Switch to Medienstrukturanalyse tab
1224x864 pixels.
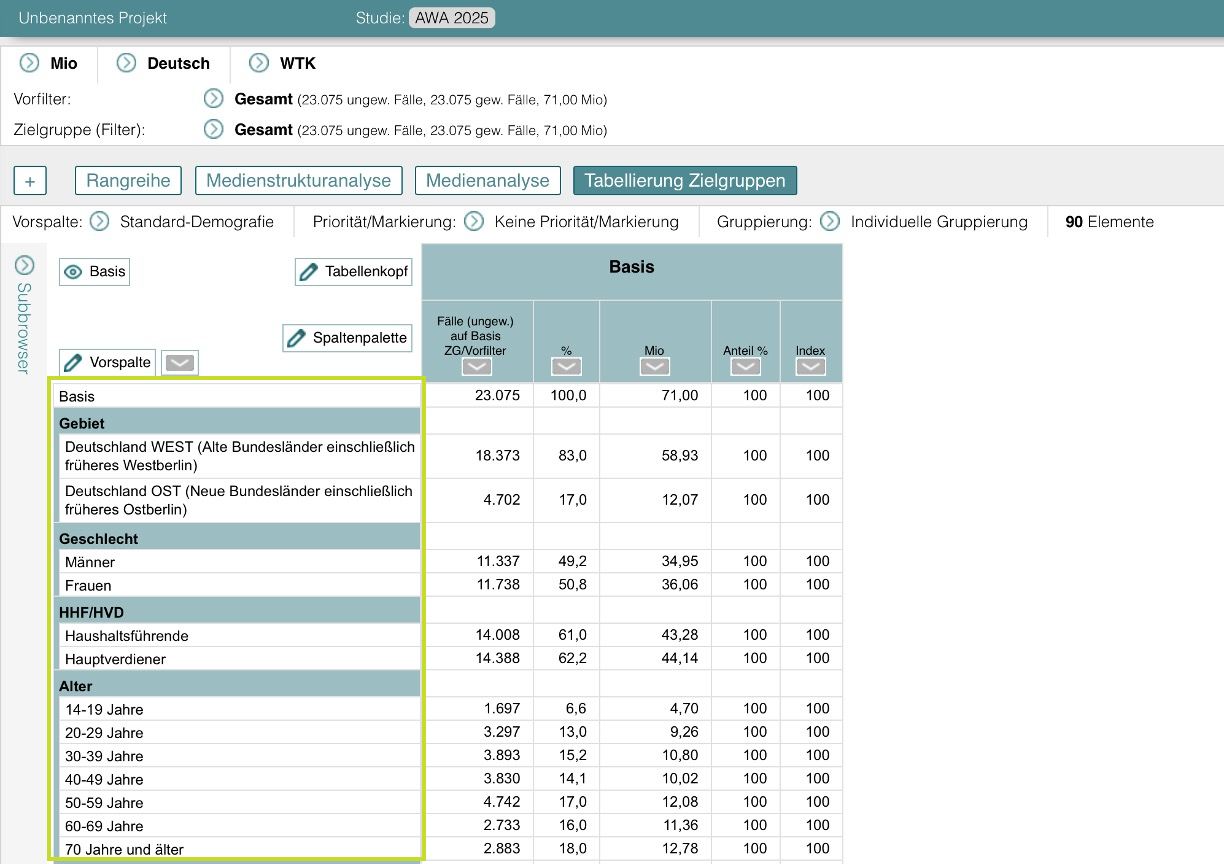click(298, 181)
